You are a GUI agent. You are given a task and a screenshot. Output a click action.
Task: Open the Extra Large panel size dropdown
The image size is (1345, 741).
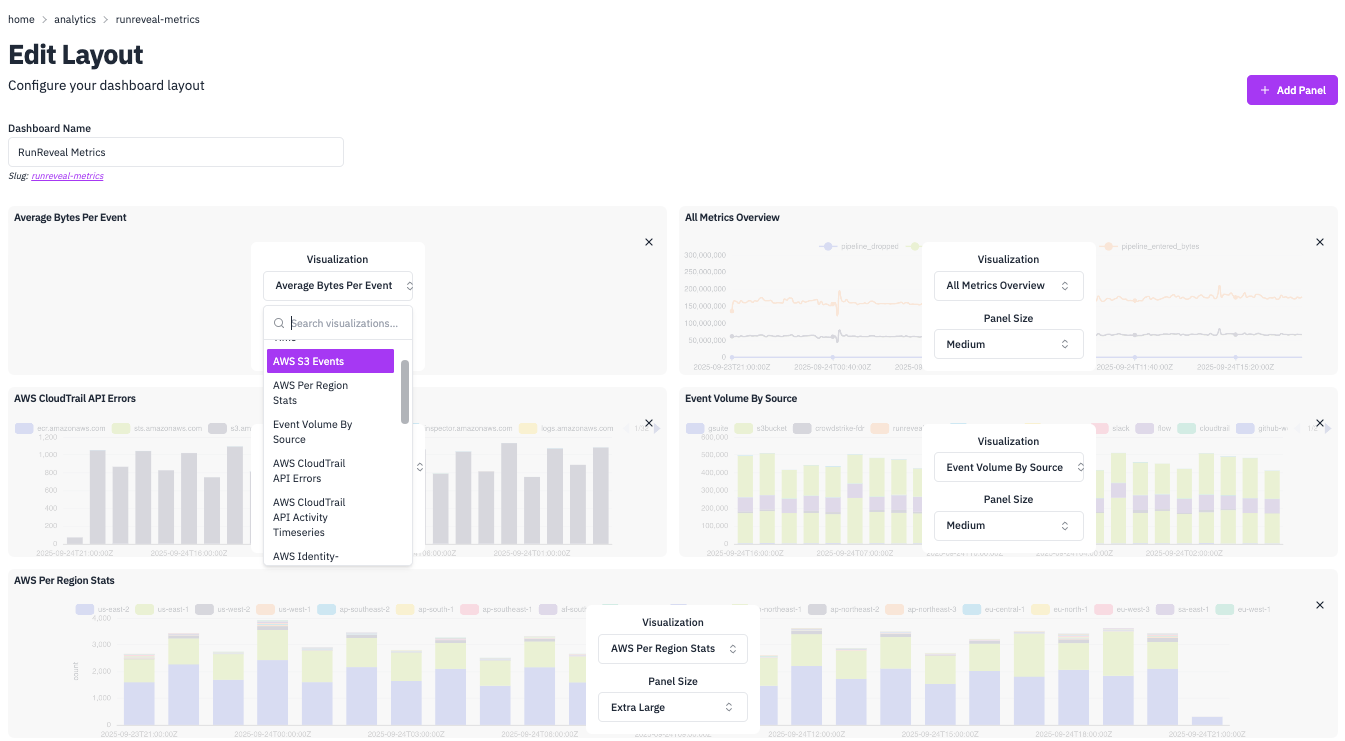672,707
